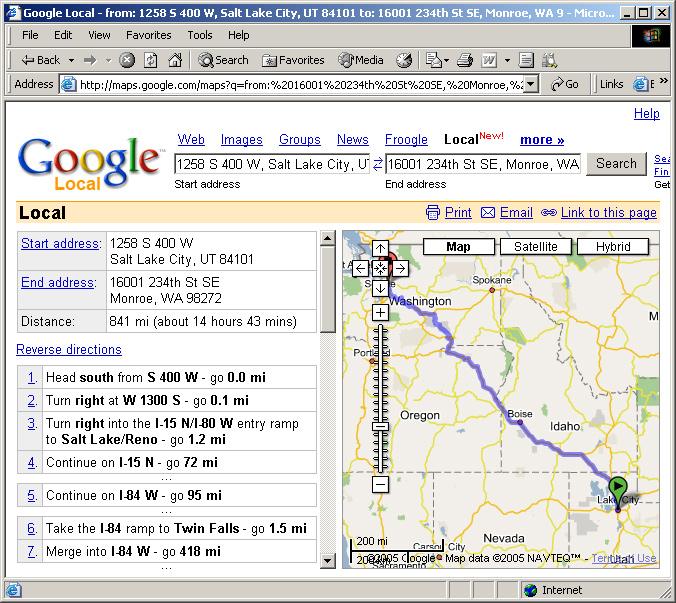The height and width of the screenshot is (603, 676).
Task: Open the Favorites menu
Action: (x=148, y=35)
